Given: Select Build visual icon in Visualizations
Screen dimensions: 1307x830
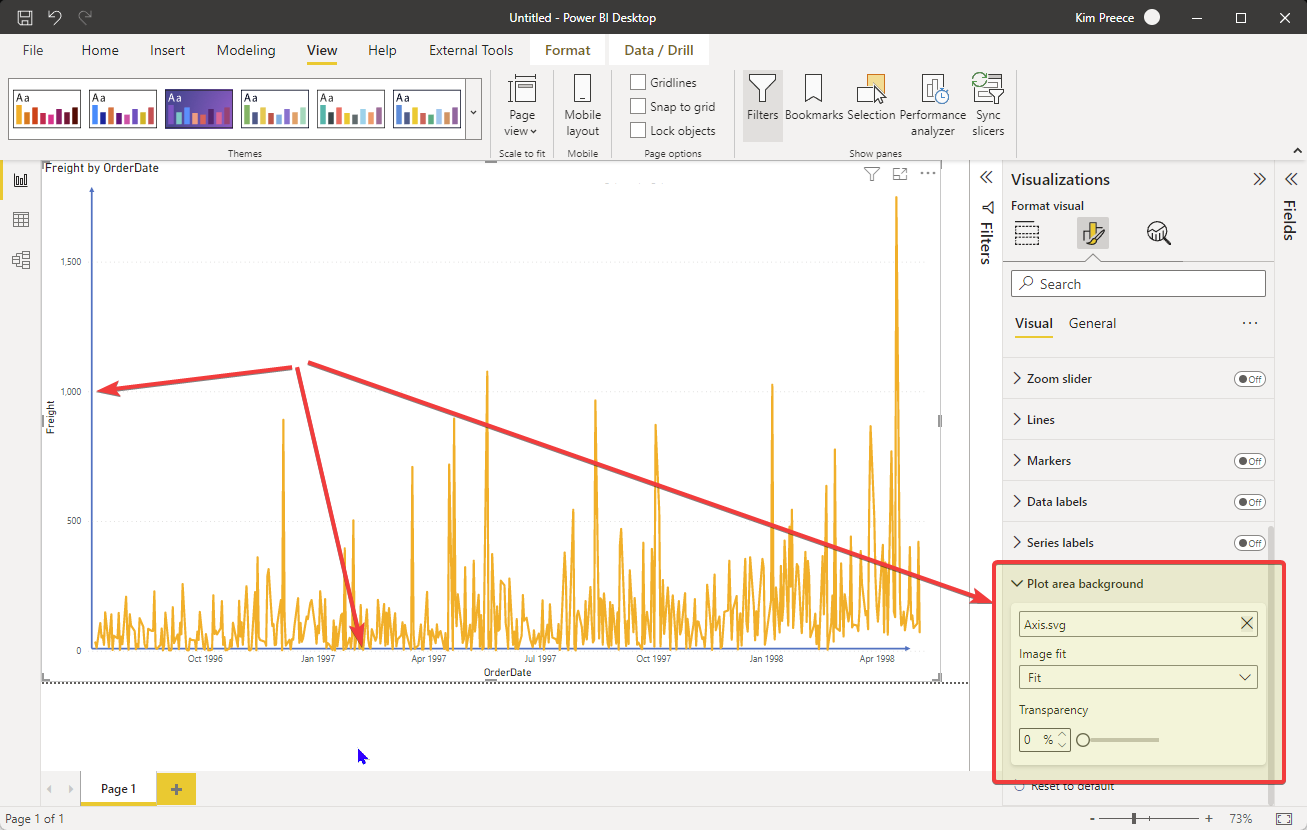Looking at the screenshot, I should tap(1027, 234).
